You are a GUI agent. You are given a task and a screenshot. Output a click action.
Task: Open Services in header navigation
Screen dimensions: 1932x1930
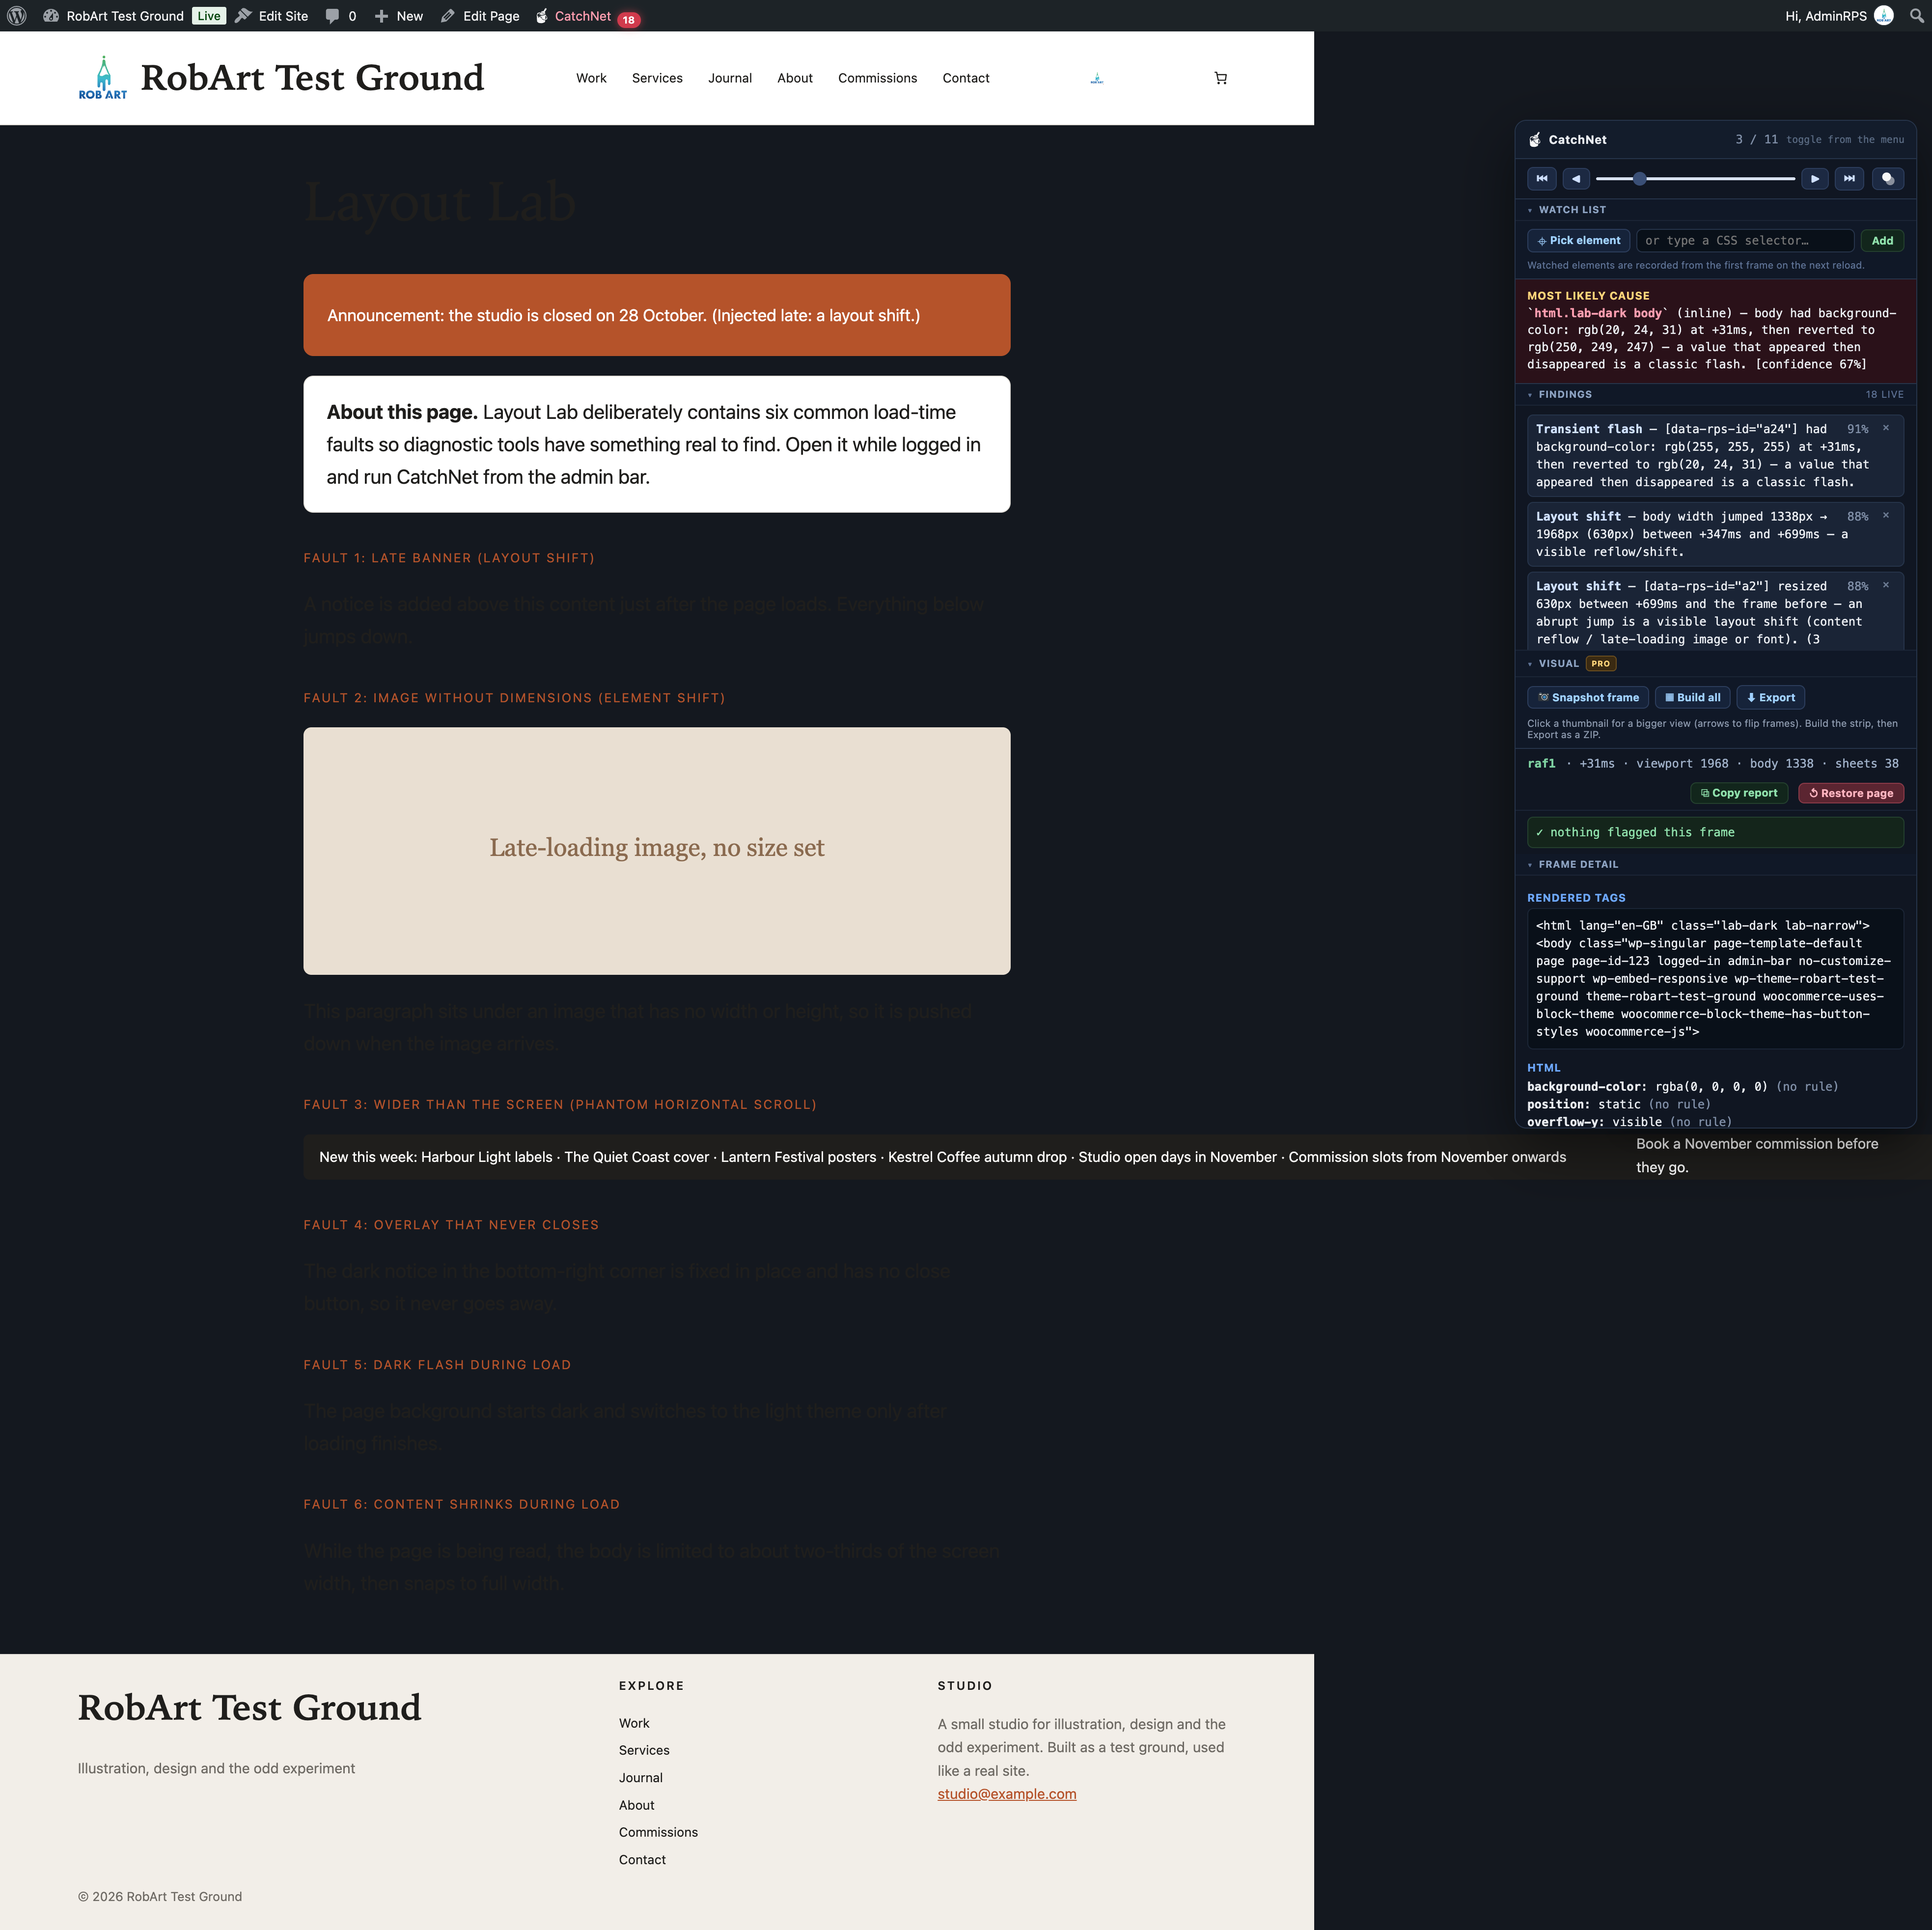657,78
